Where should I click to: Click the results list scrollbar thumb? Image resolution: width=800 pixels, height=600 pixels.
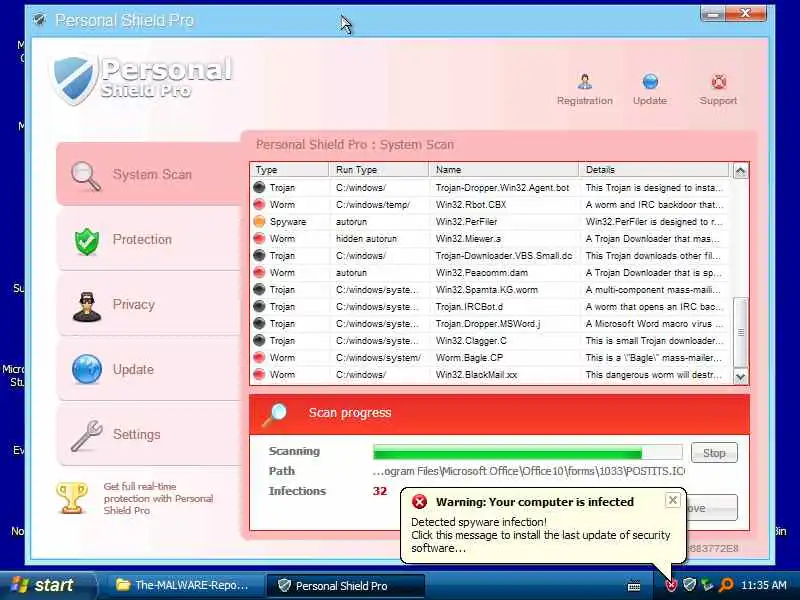(x=740, y=332)
